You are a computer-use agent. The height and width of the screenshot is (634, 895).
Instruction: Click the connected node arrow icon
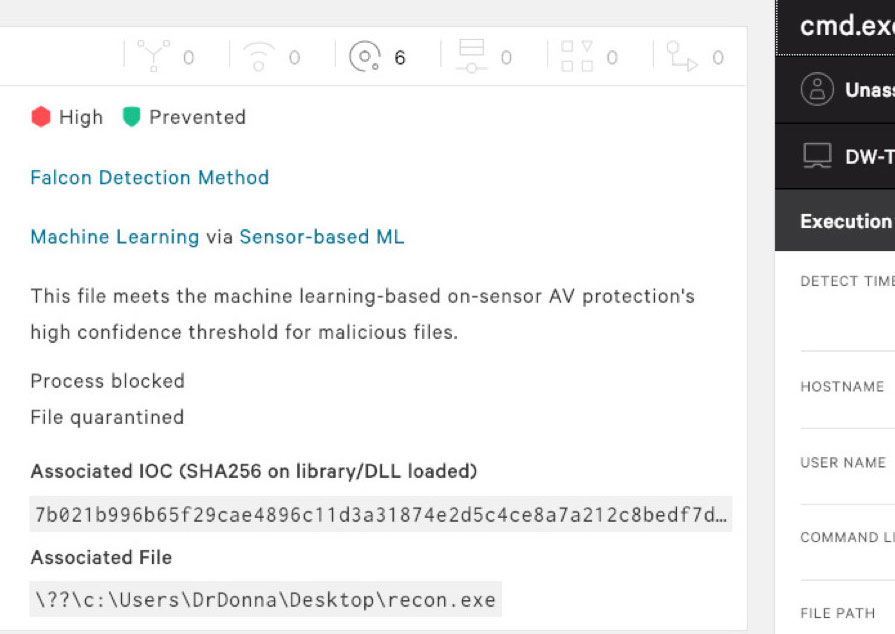click(x=682, y=56)
